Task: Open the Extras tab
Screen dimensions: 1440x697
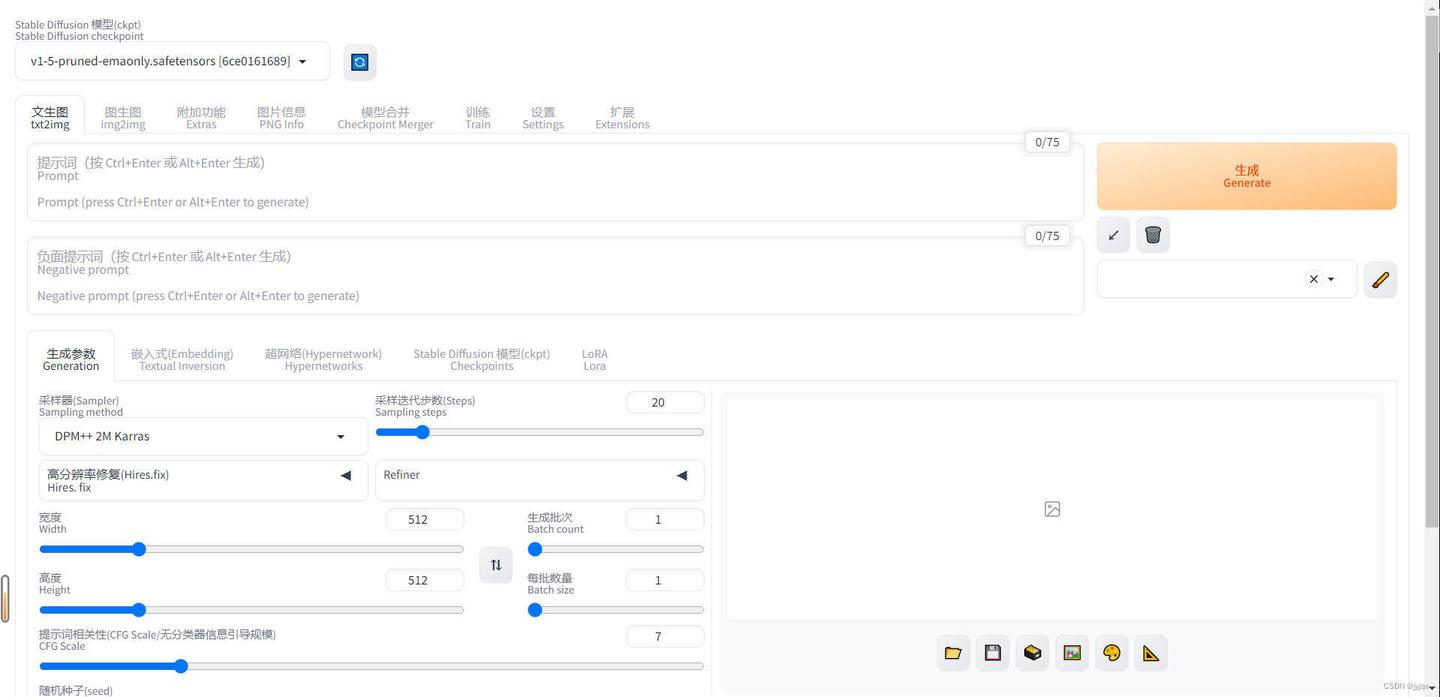Action: 201,118
